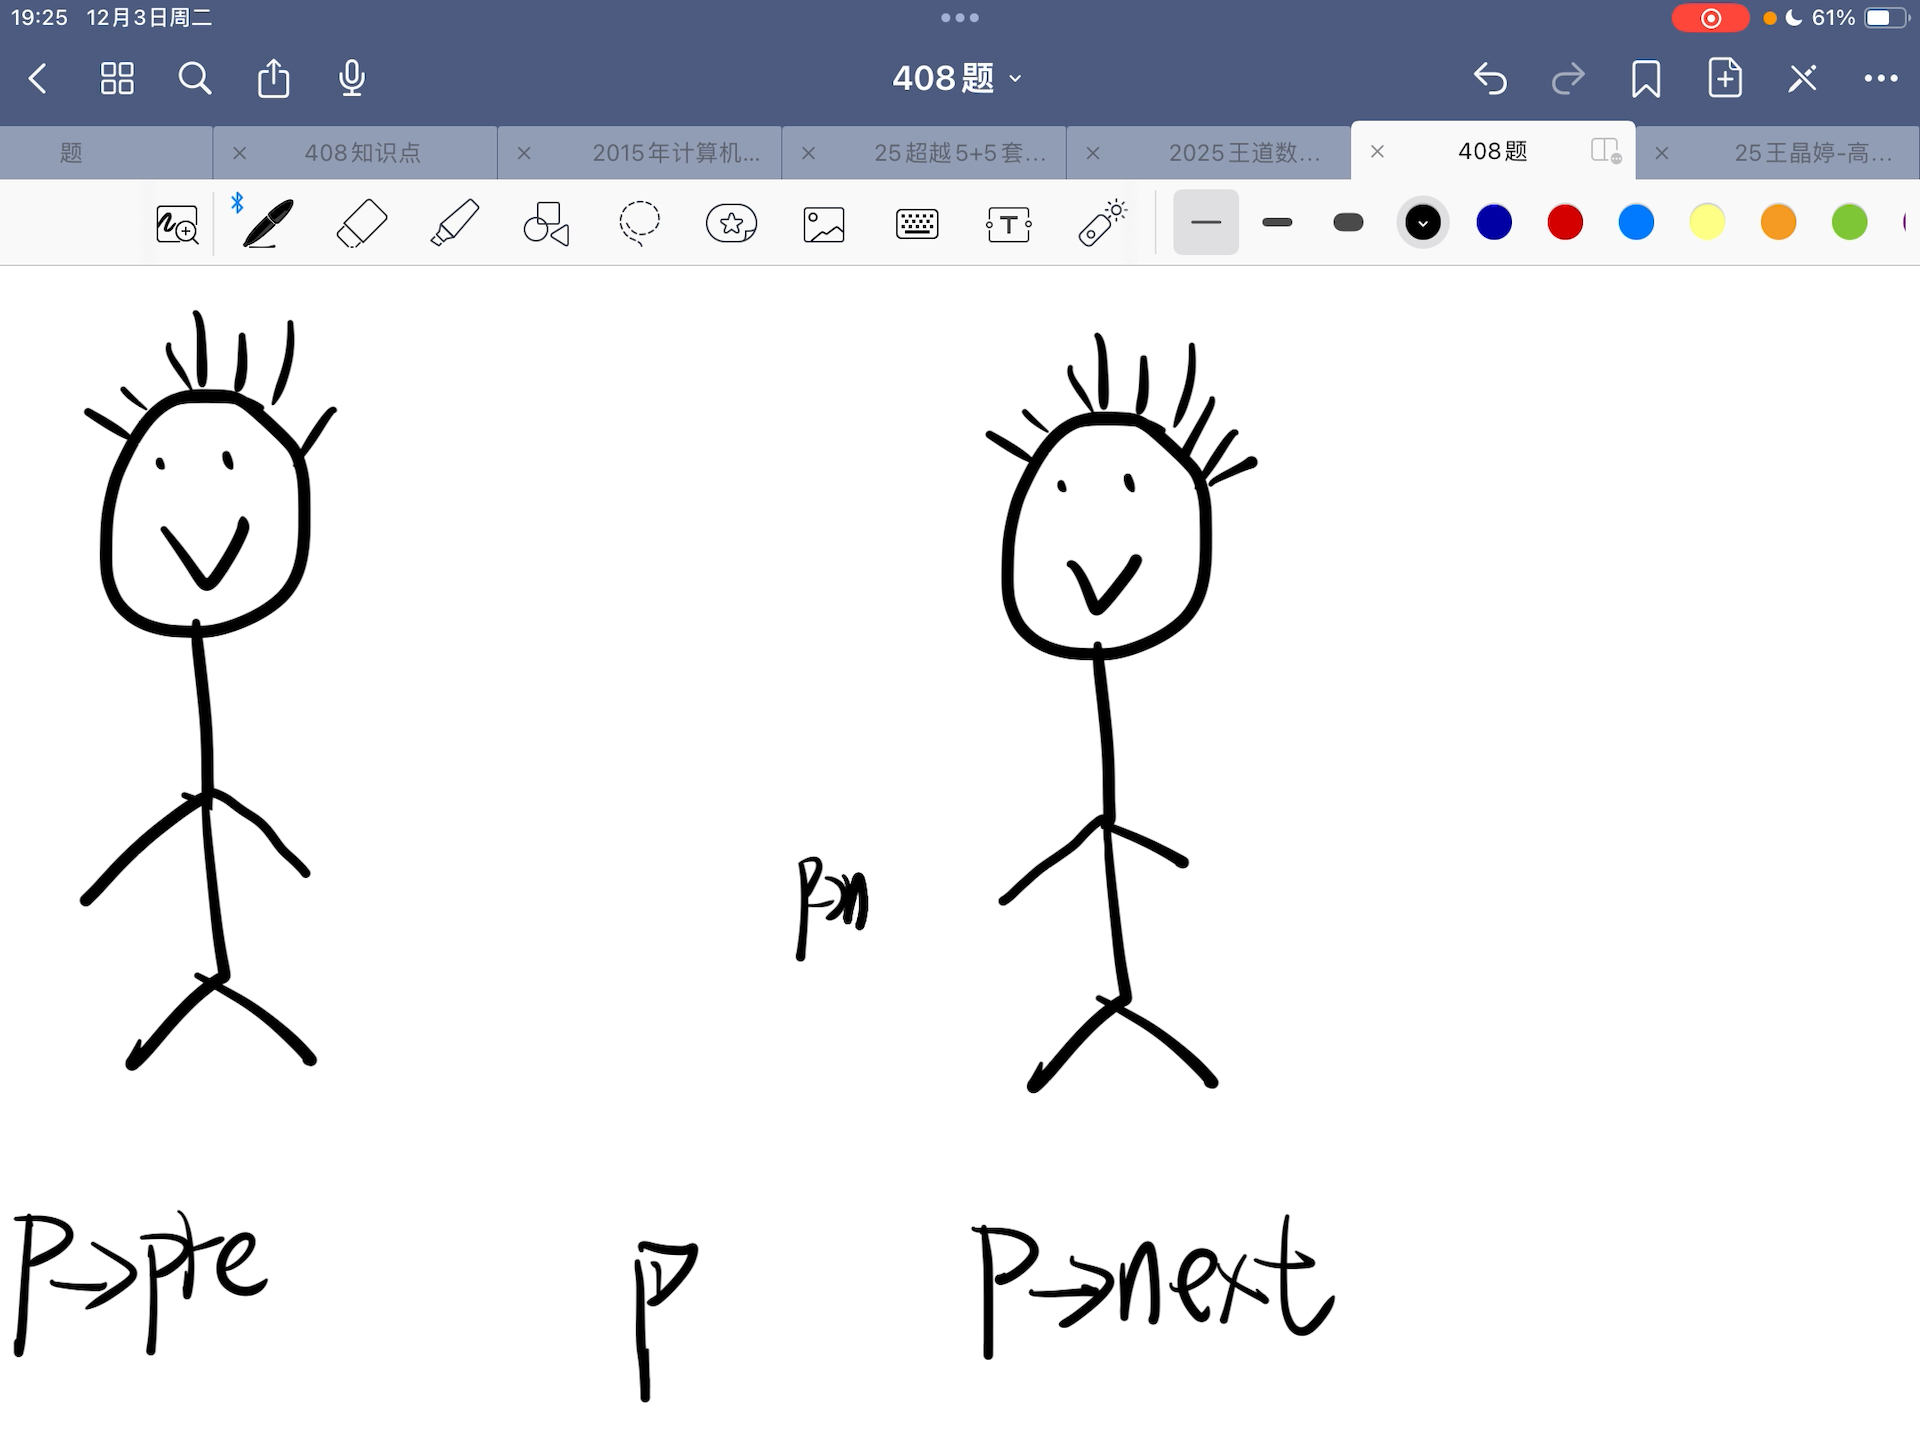Open the Elements sticker tool
Viewport: 1920px width, 1440px height.
[731, 223]
